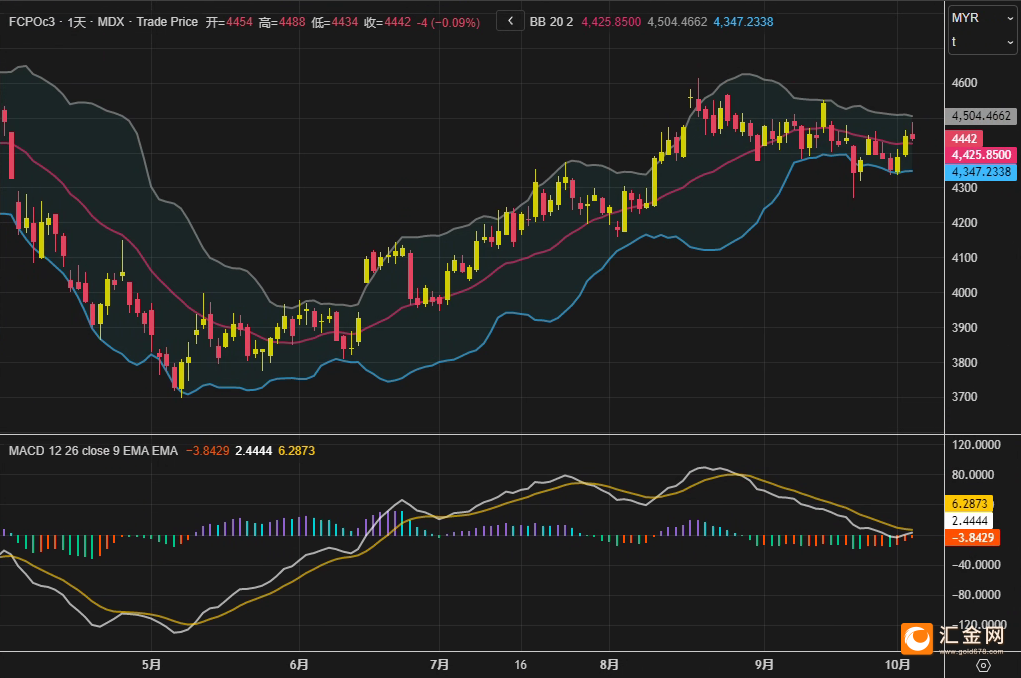
Task: Click the chart settings hexagon icon
Action: click(x=983, y=665)
